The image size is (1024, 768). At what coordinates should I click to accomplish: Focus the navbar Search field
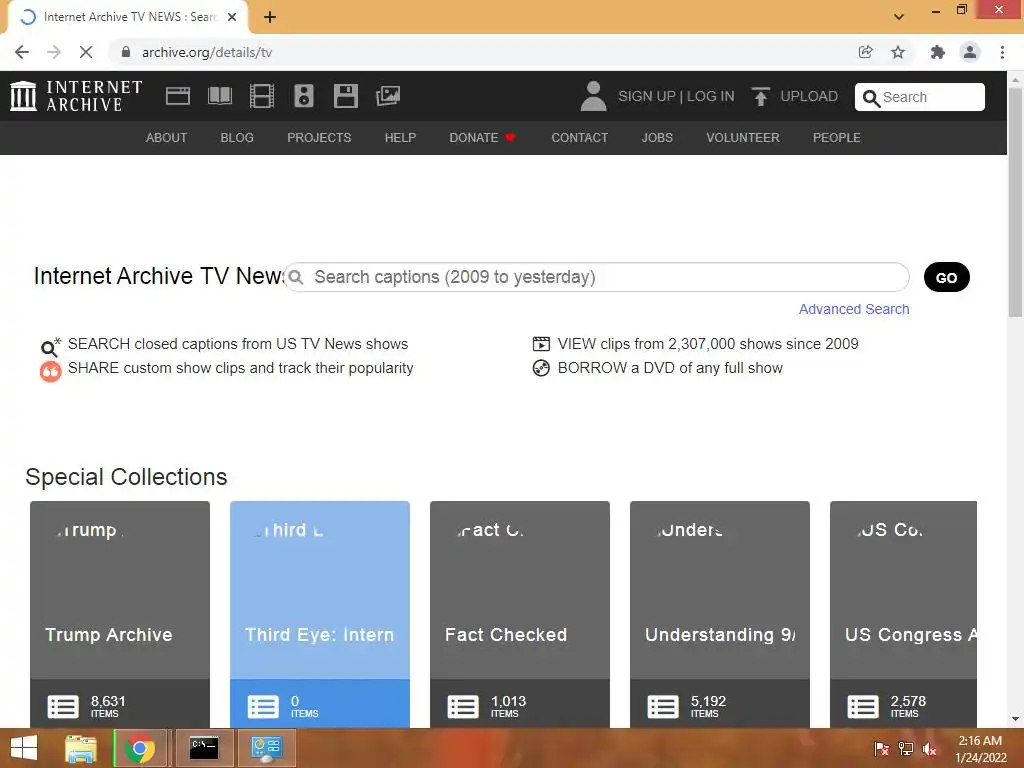(920, 97)
